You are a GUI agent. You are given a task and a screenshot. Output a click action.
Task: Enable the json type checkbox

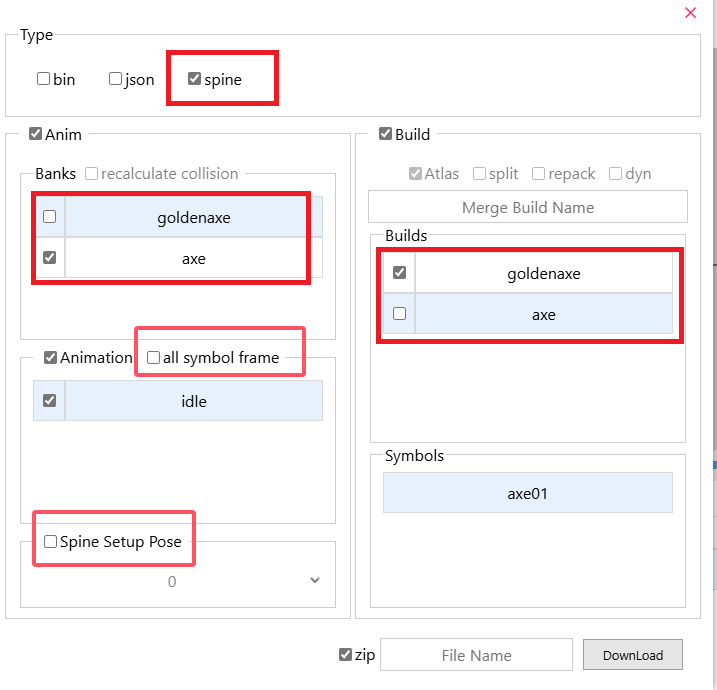tap(116, 79)
